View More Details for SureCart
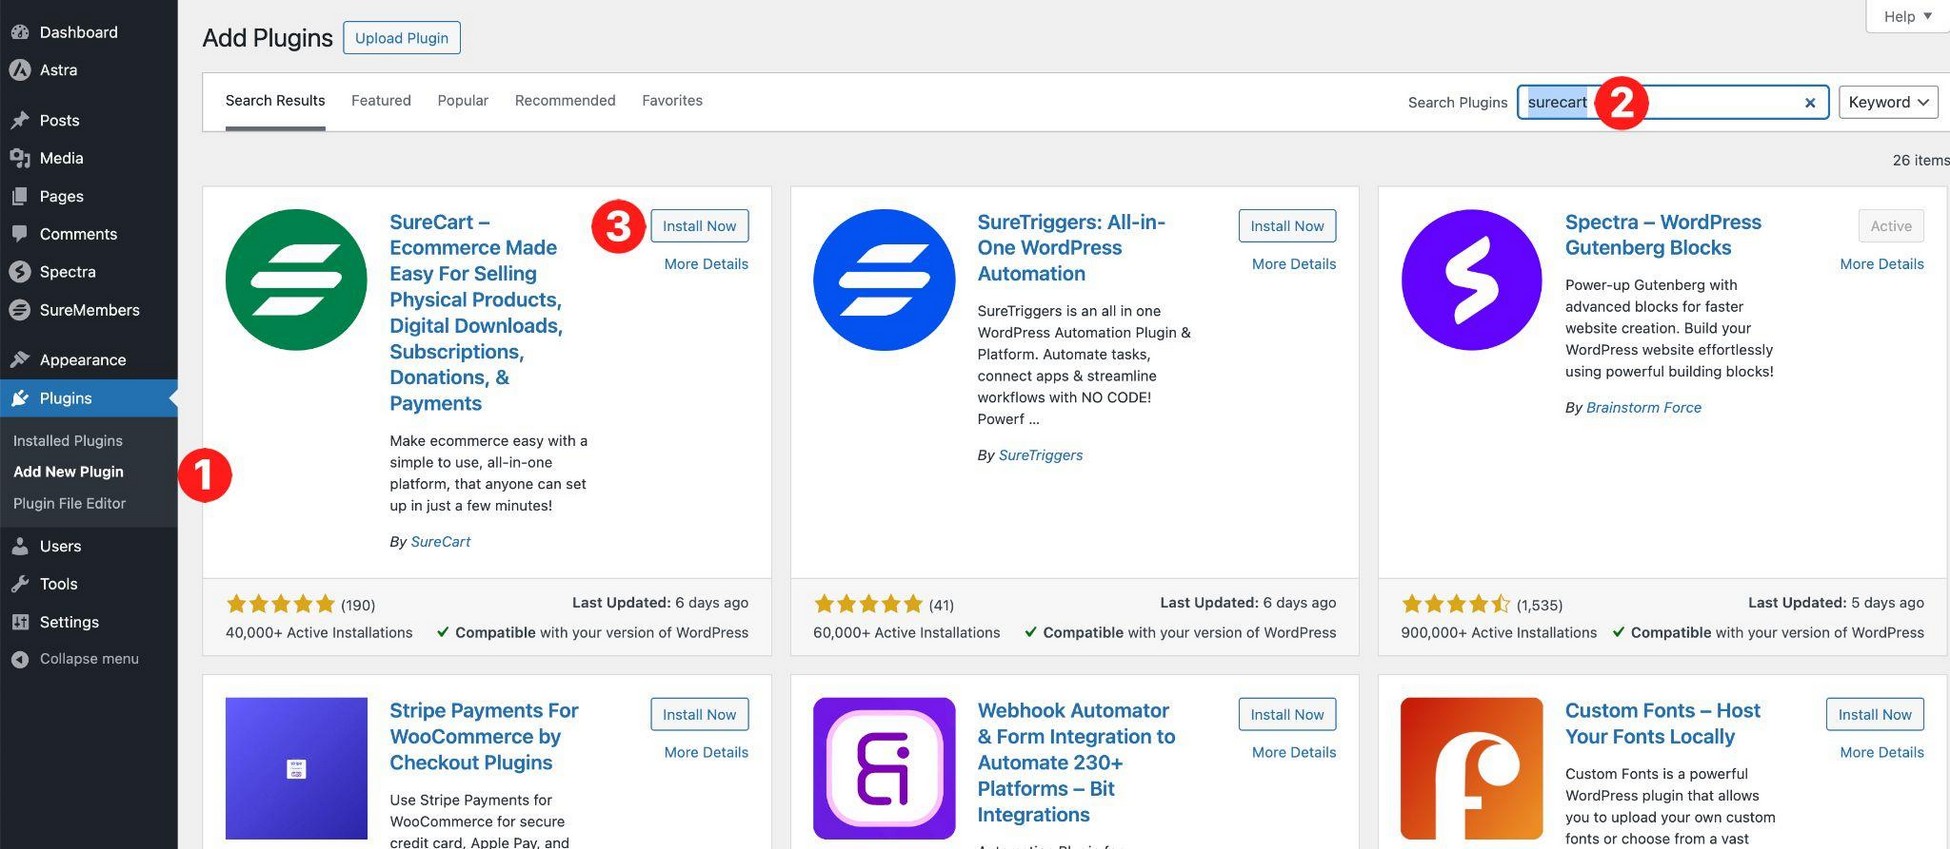This screenshot has height=849, width=1950. 706,264
